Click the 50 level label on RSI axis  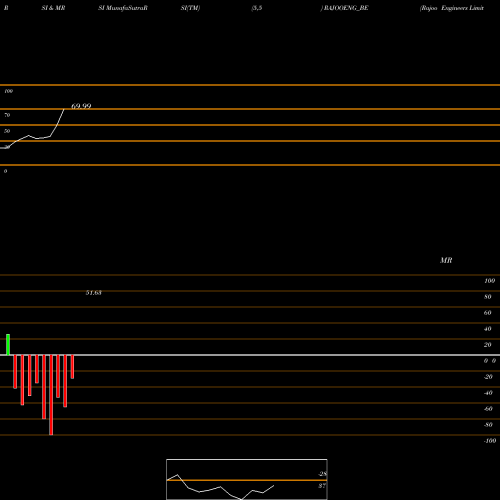point(7,131)
